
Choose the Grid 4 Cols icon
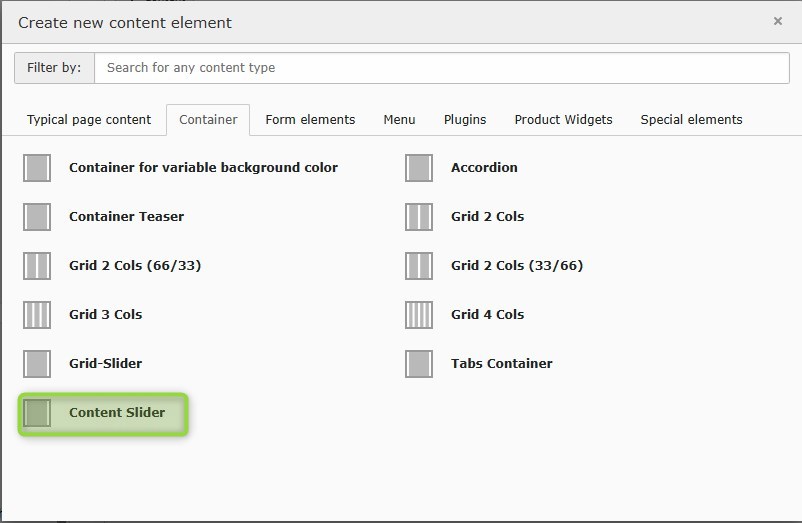(x=419, y=315)
